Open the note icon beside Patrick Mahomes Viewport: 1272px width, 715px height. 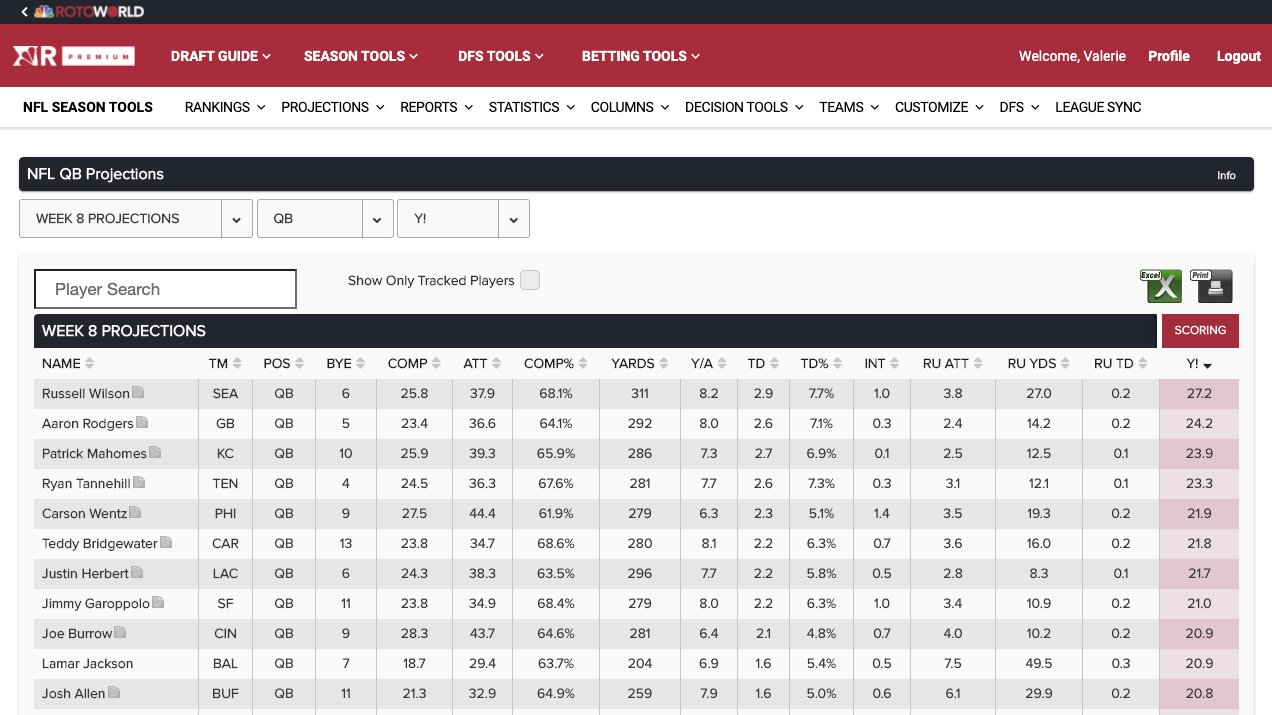point(155,453)
